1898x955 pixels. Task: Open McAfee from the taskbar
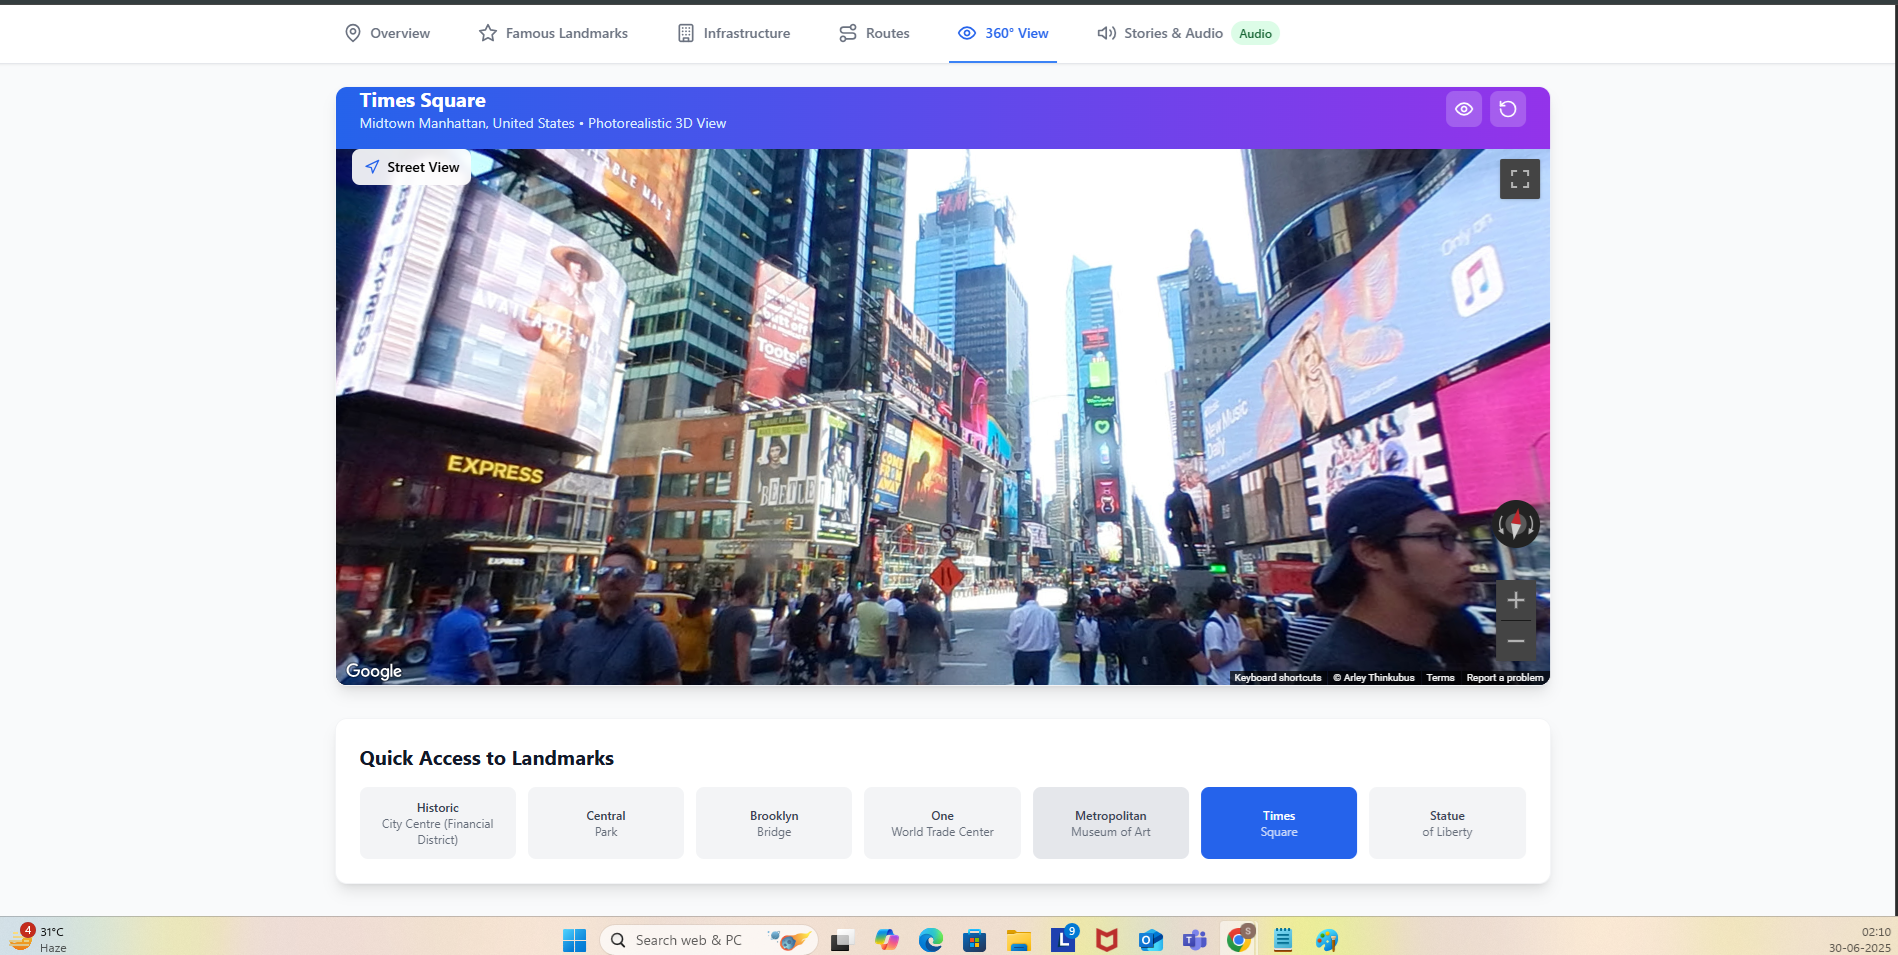[1107, 940]
